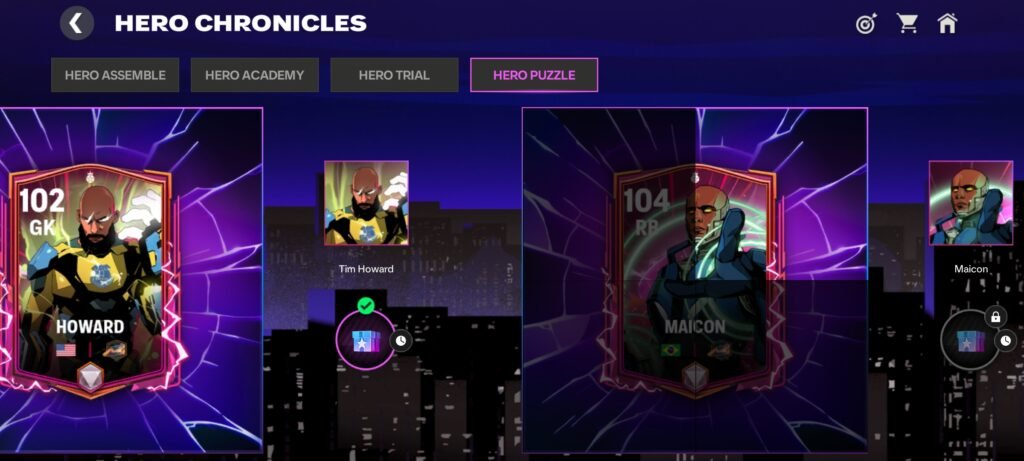View the clock timer beside Maicon's reward
This screenshot has height=461, width=1024.
1006,340
